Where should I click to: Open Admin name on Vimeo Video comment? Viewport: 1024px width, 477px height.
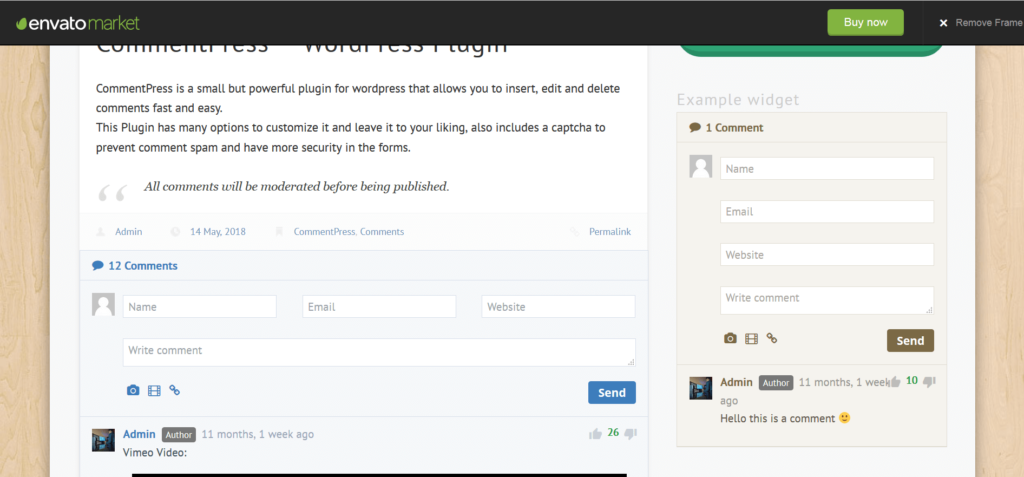pos(139,434)
